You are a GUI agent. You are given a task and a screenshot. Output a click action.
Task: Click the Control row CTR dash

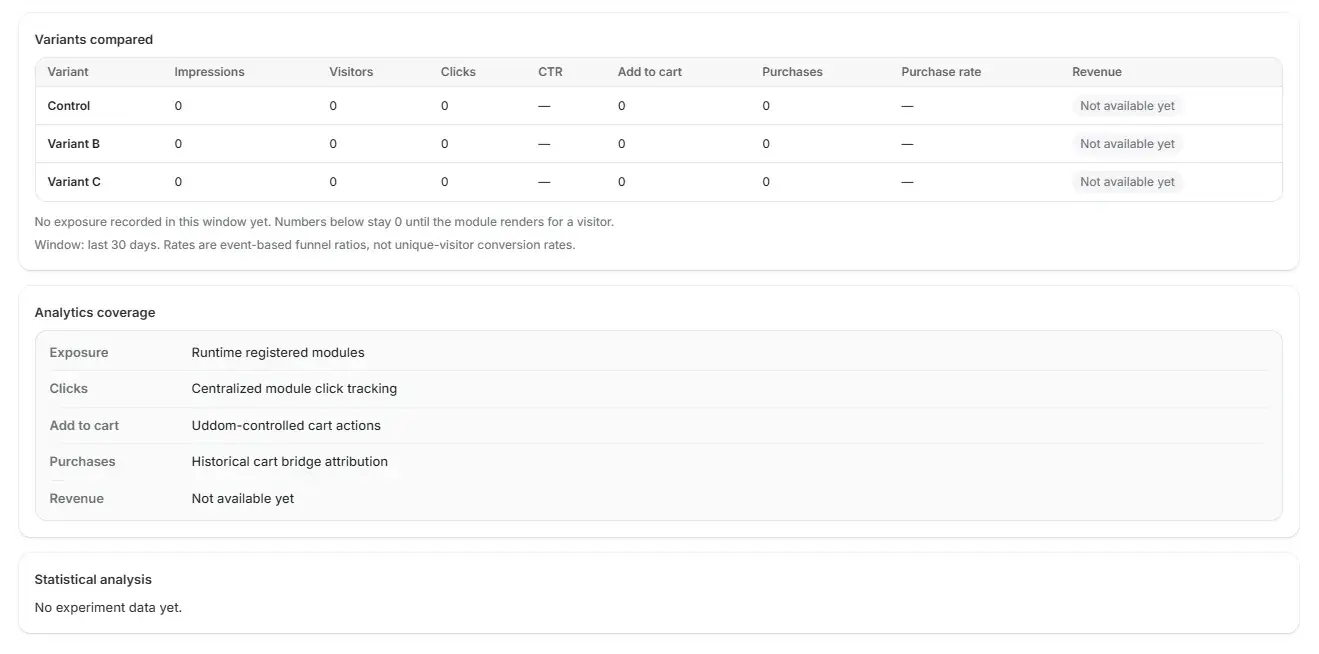pyautogui.click(x=544, y=106)
